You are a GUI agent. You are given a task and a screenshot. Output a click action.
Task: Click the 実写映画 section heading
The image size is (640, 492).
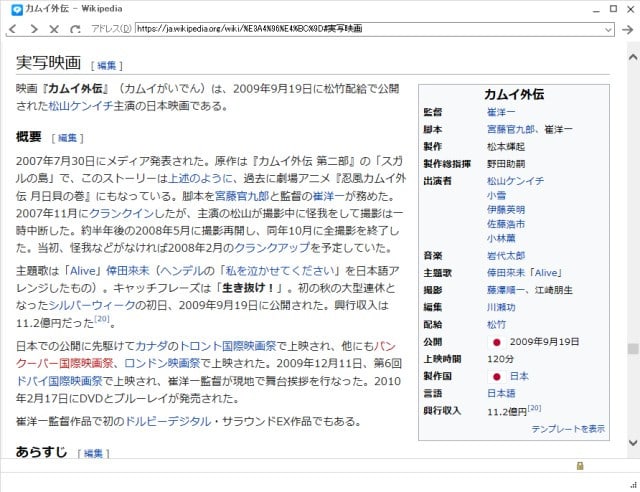tap(49, 62)
